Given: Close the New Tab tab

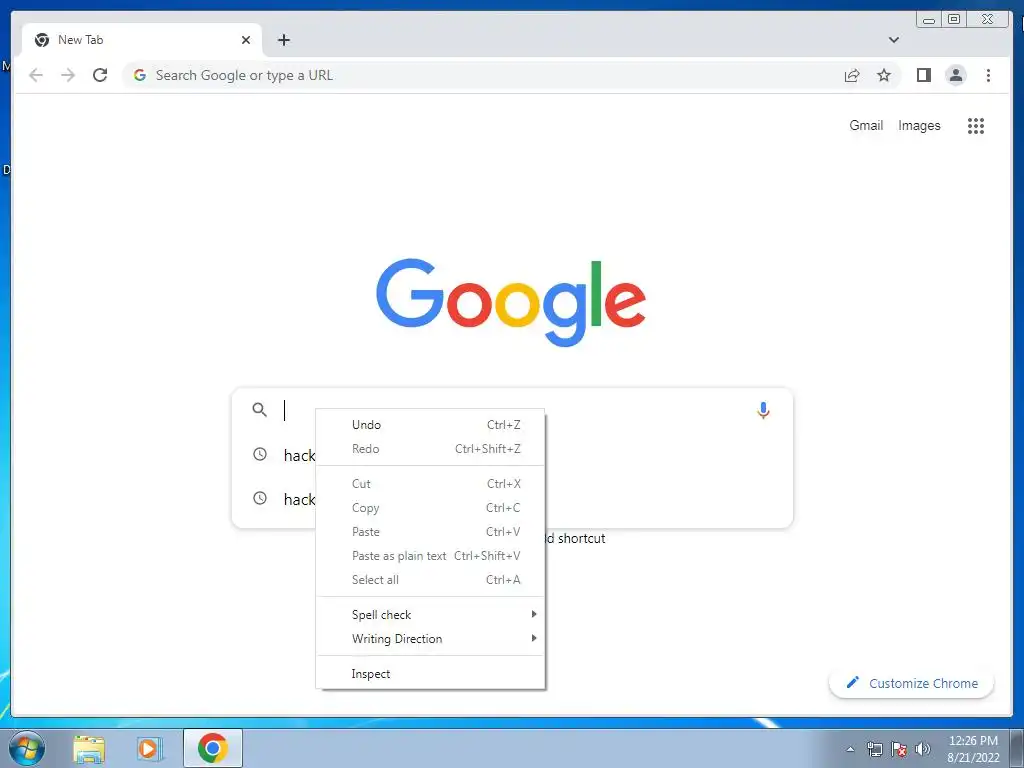Looking at the screenshot, I should [x=246, y=40].
